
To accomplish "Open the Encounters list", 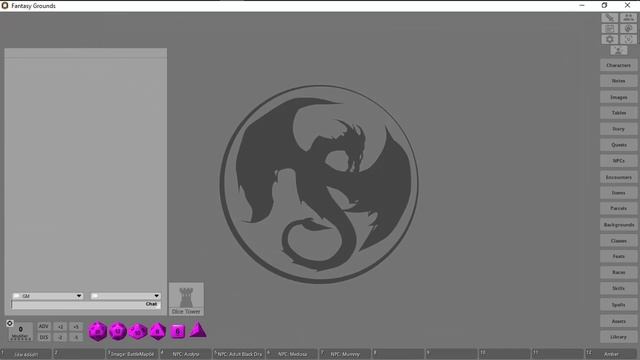I will tap(618, 177).
